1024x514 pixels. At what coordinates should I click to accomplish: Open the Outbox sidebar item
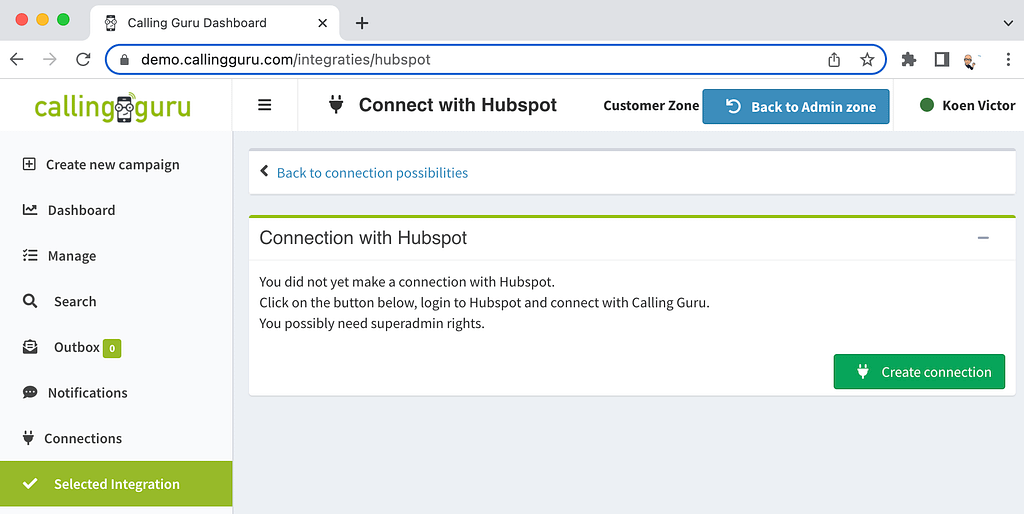pyautogui.click(x=71, y=347)
